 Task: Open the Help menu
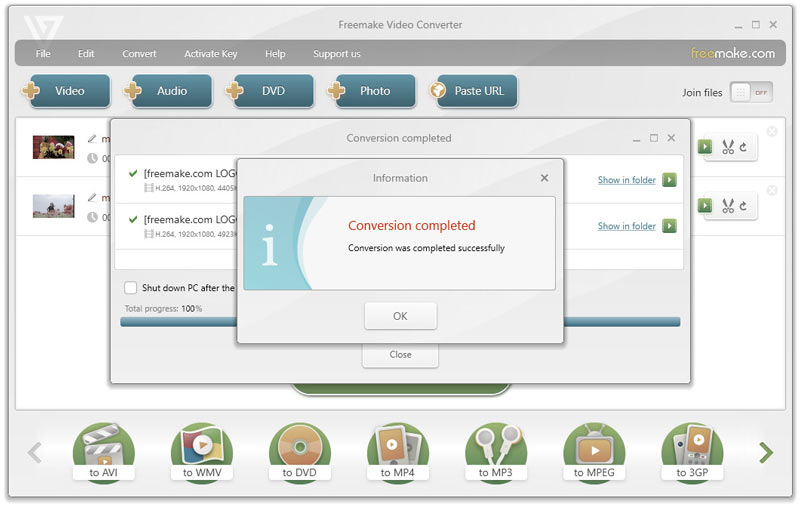[275, 54]
